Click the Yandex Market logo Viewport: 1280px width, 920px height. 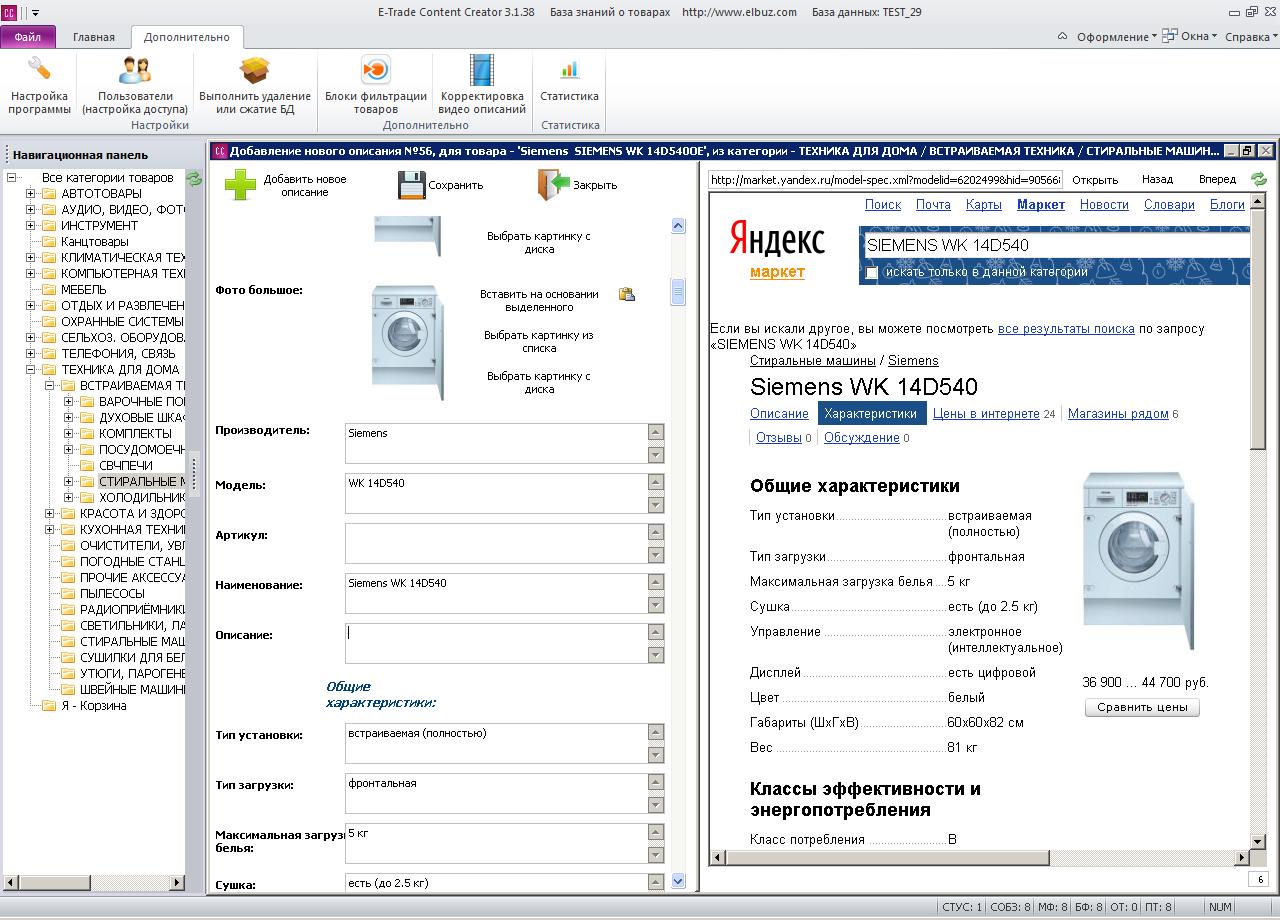coord(777,250)
